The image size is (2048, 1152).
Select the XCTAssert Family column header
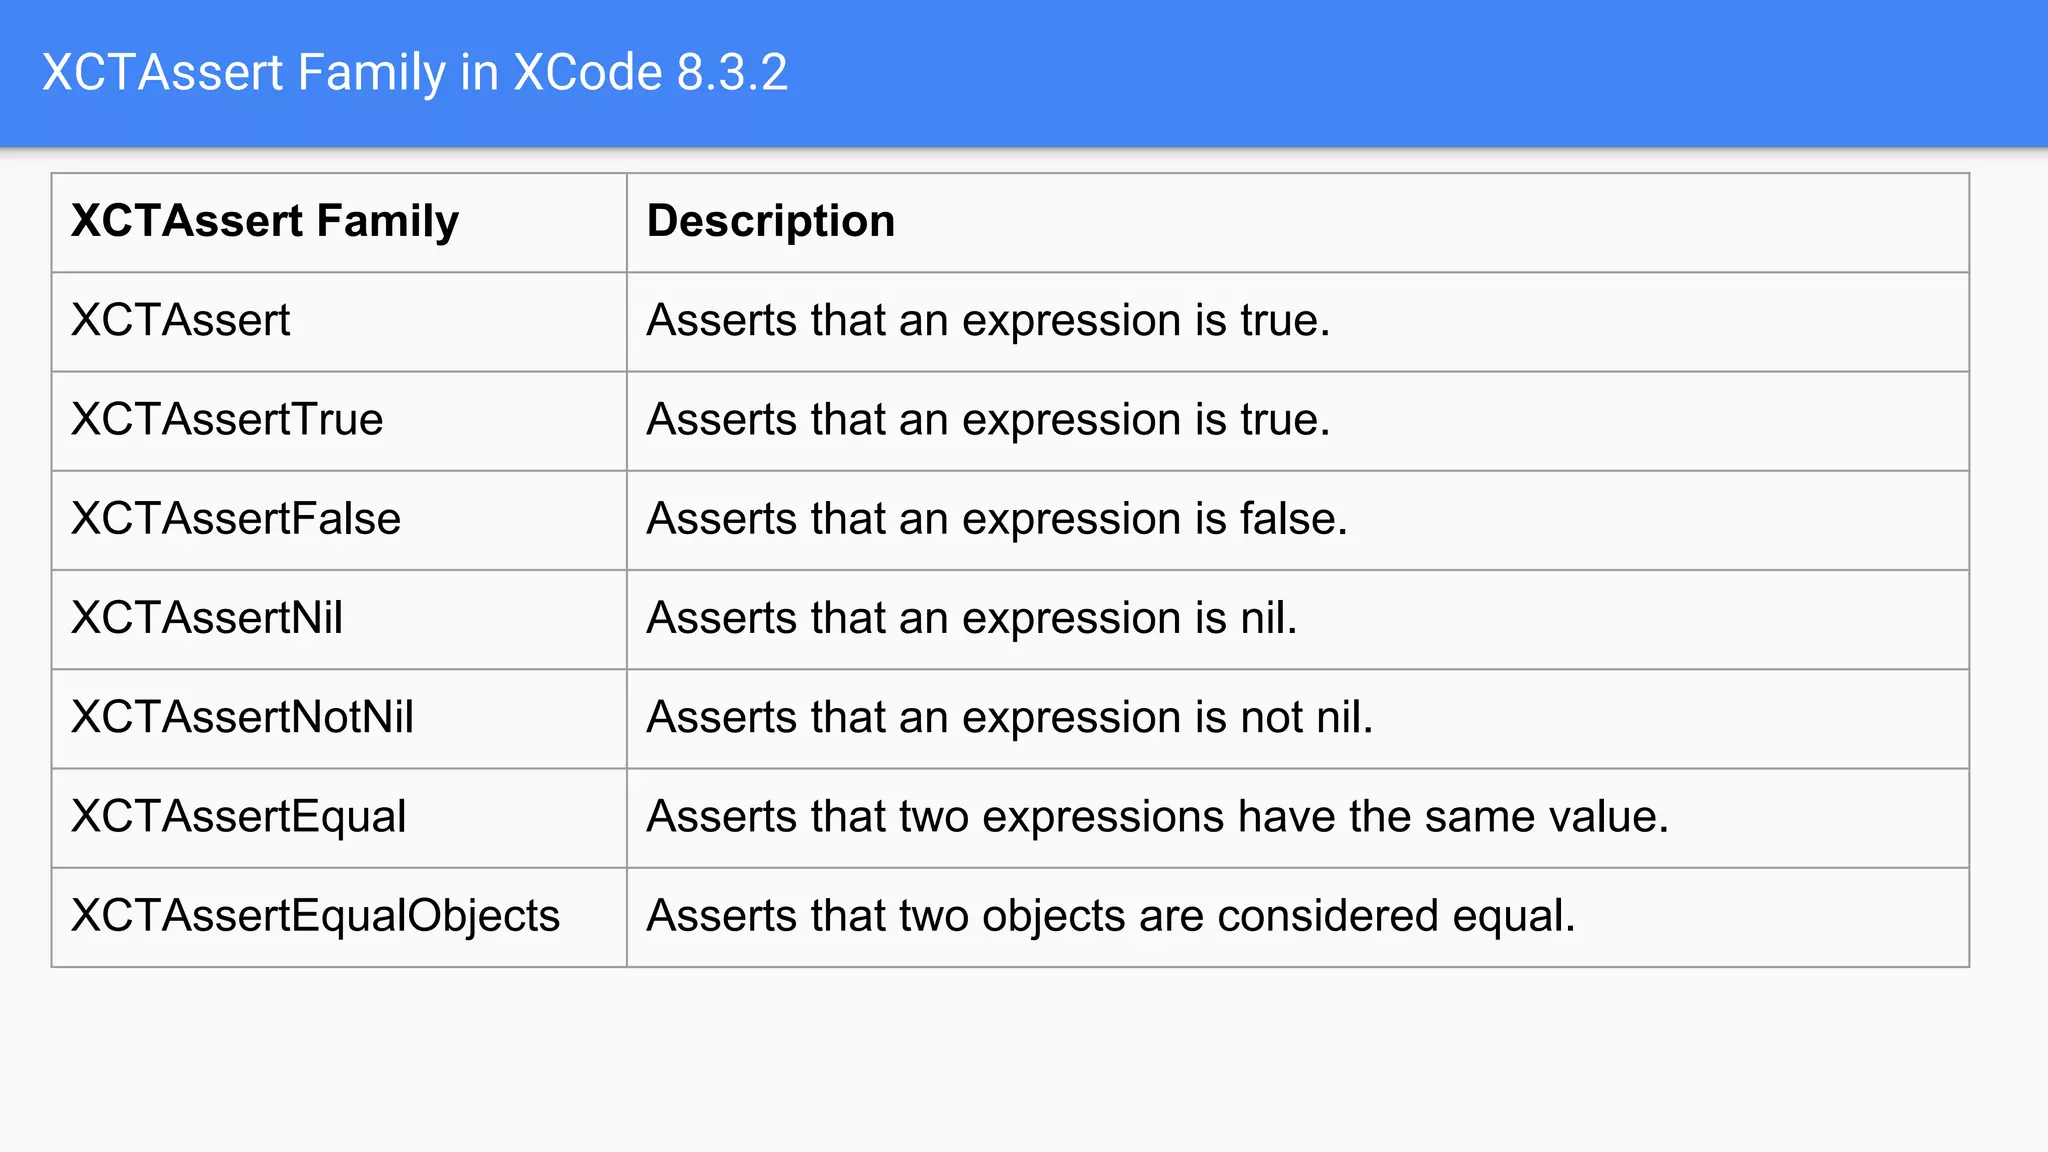(x=265, y=221)
